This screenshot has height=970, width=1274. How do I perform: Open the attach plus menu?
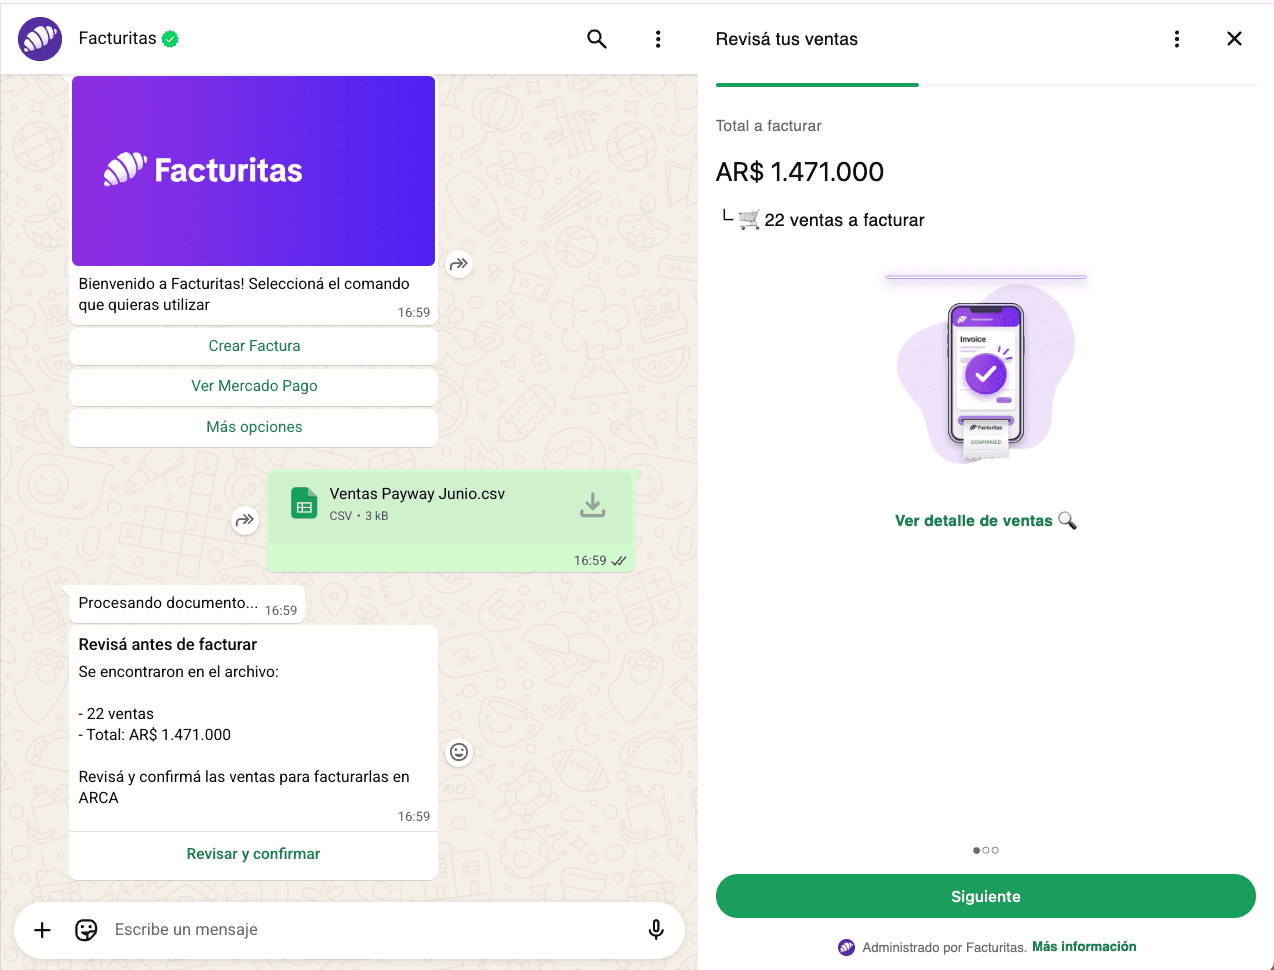coord(43,930)
